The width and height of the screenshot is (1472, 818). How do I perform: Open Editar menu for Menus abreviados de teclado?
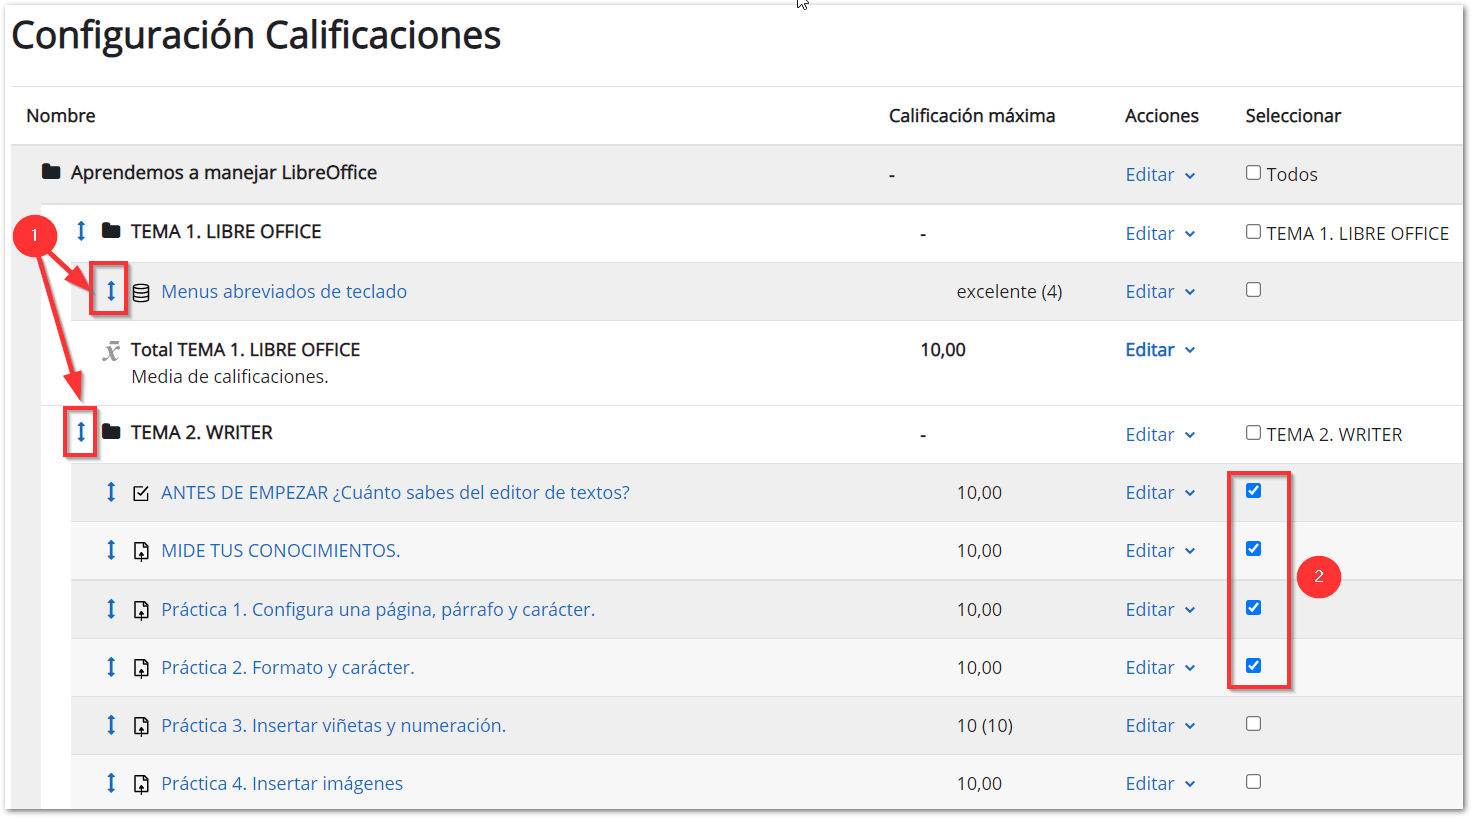(1160, 291)
